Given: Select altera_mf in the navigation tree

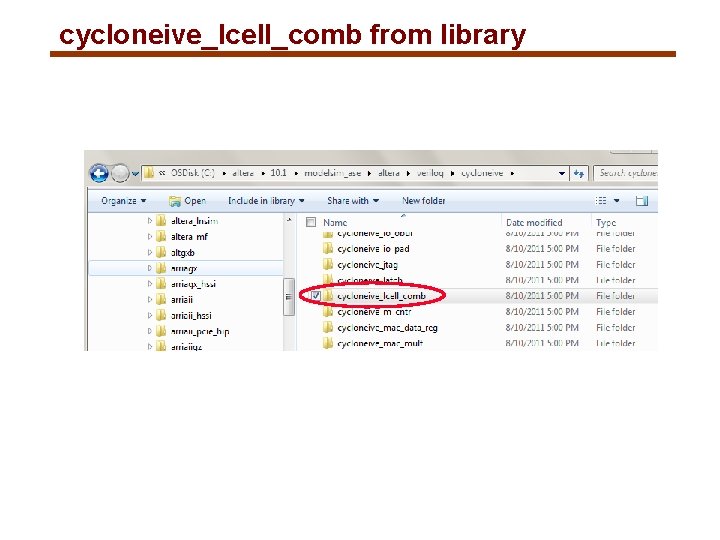Looking at the screenshot, I should pos(189,236).
